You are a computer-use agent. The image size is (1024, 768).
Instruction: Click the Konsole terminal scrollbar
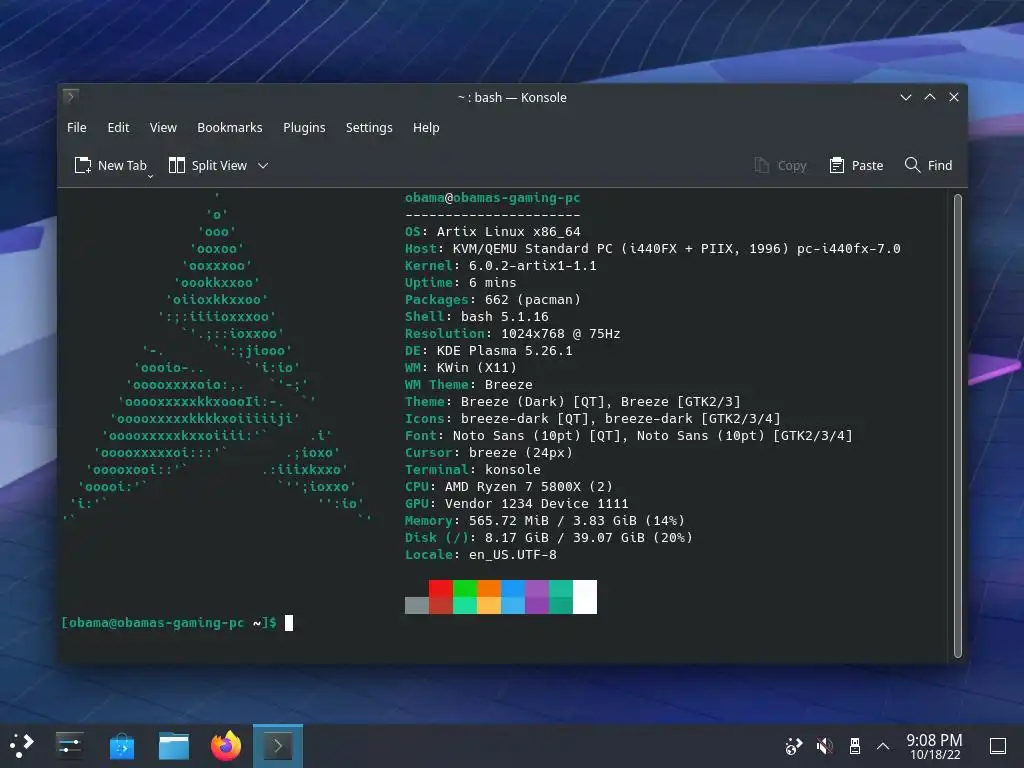[x=957, y=426]
